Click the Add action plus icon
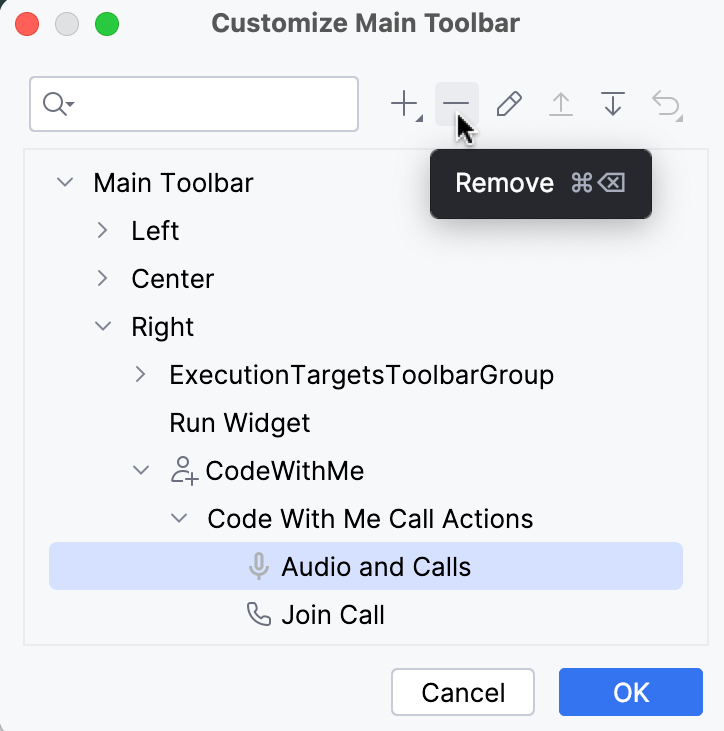The image size is (724, 731). 404,104
